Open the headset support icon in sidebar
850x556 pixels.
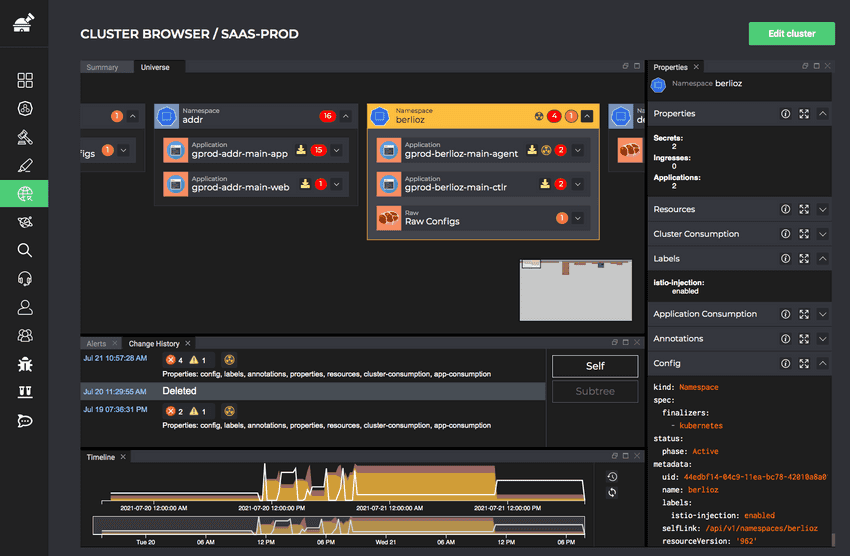click(25, 279)
